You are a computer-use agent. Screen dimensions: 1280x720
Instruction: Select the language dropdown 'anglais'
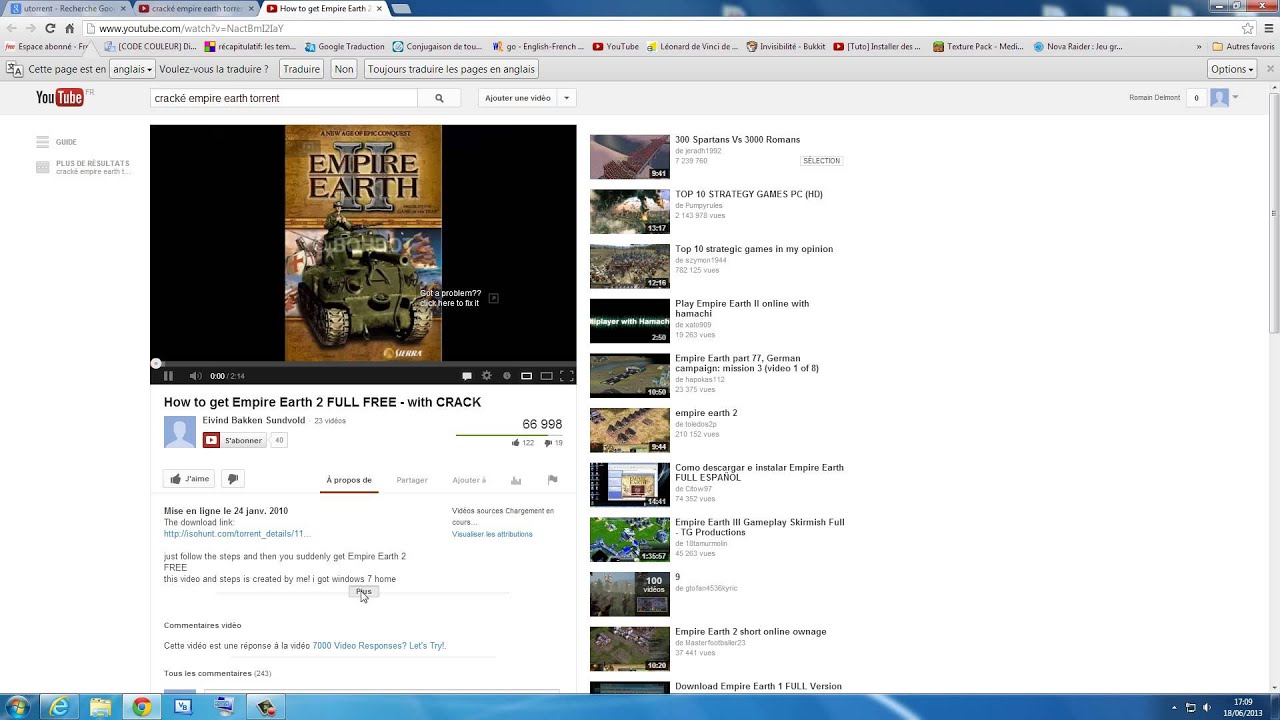click(132, 69)
